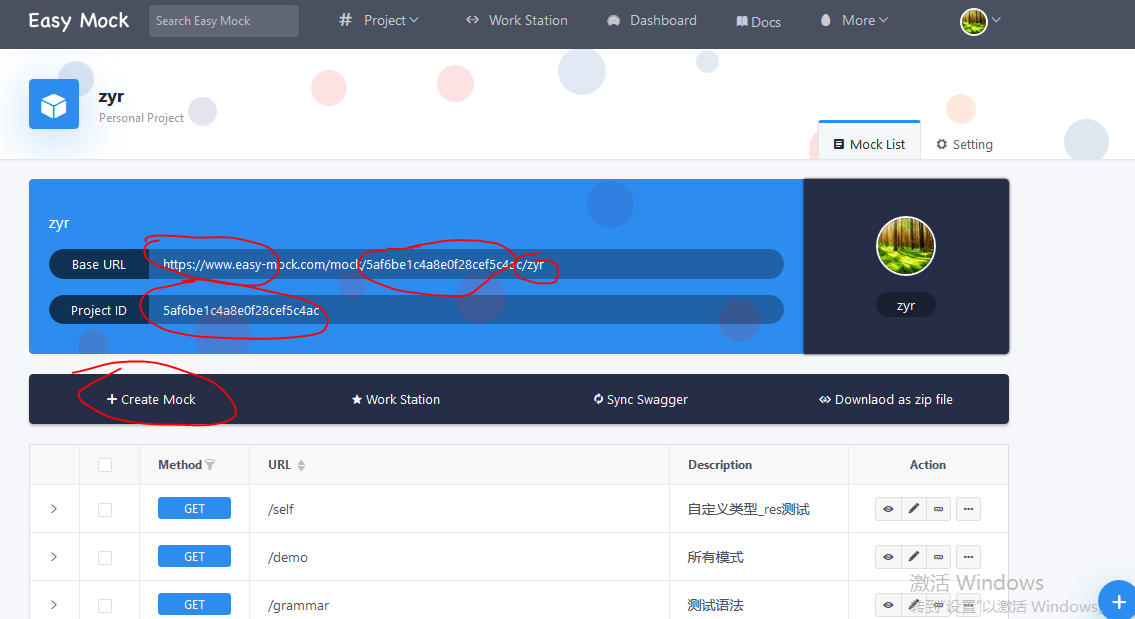The width and height of the screenshot is (1135, 619).
Task: Copy the mock link for /self
Action: coord(938,508)
